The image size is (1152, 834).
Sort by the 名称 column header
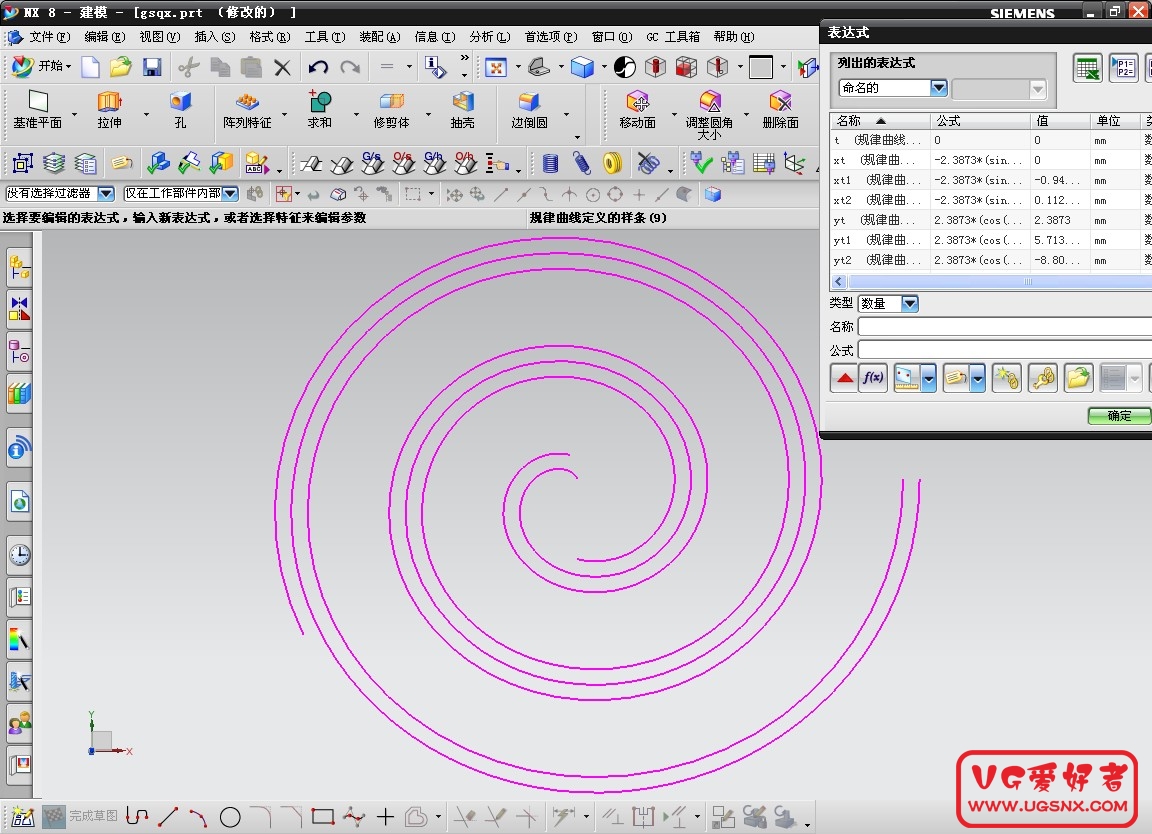[x=880, y=121]
